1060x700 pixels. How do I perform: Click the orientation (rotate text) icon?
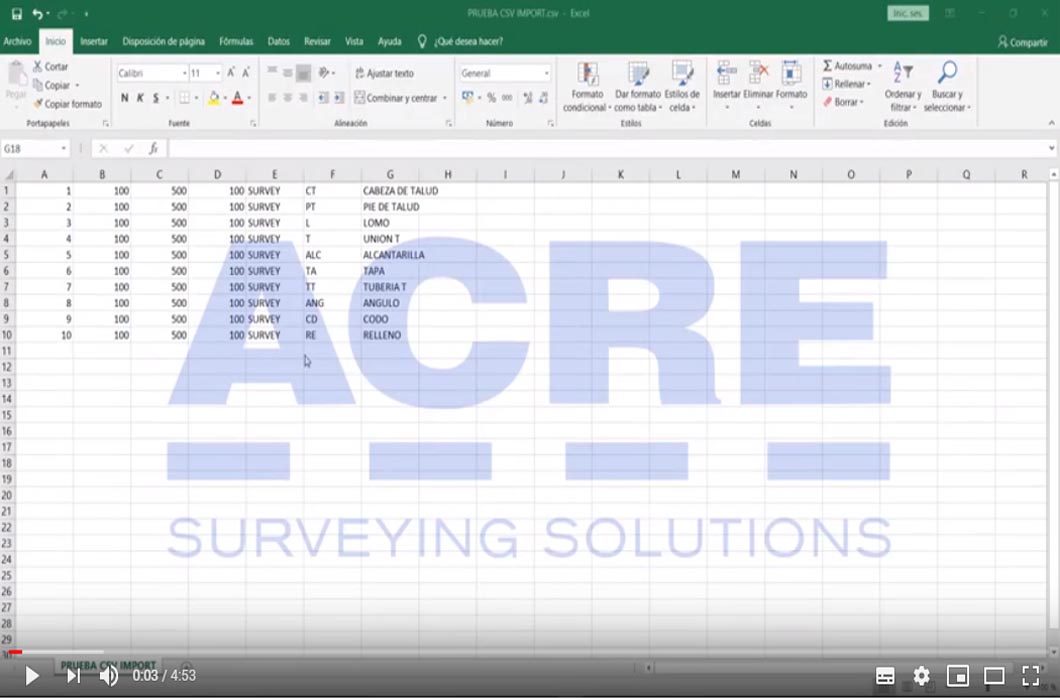(x=324, y=72)
